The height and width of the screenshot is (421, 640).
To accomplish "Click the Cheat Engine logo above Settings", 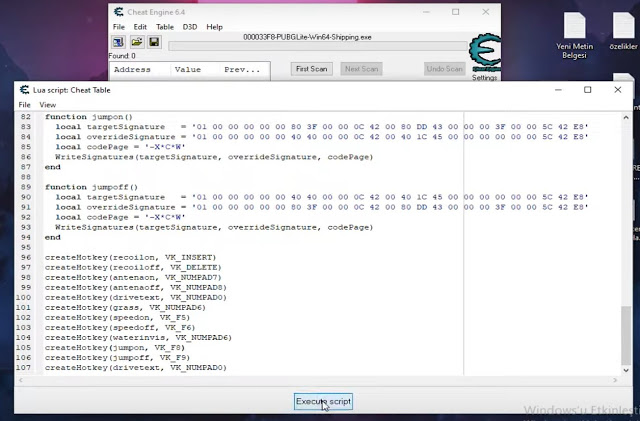I will pos(485,53).
